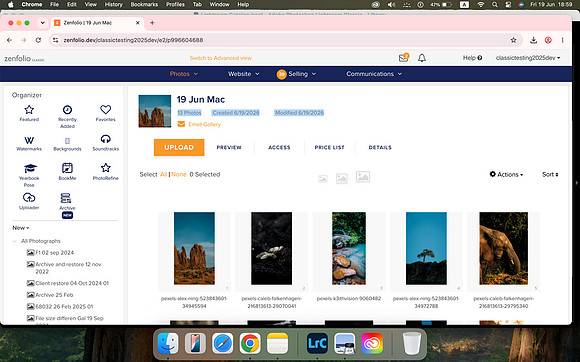The image size is (580, 362).
Task: Switch to the Price List tab
Action: (x=330, y=147)
